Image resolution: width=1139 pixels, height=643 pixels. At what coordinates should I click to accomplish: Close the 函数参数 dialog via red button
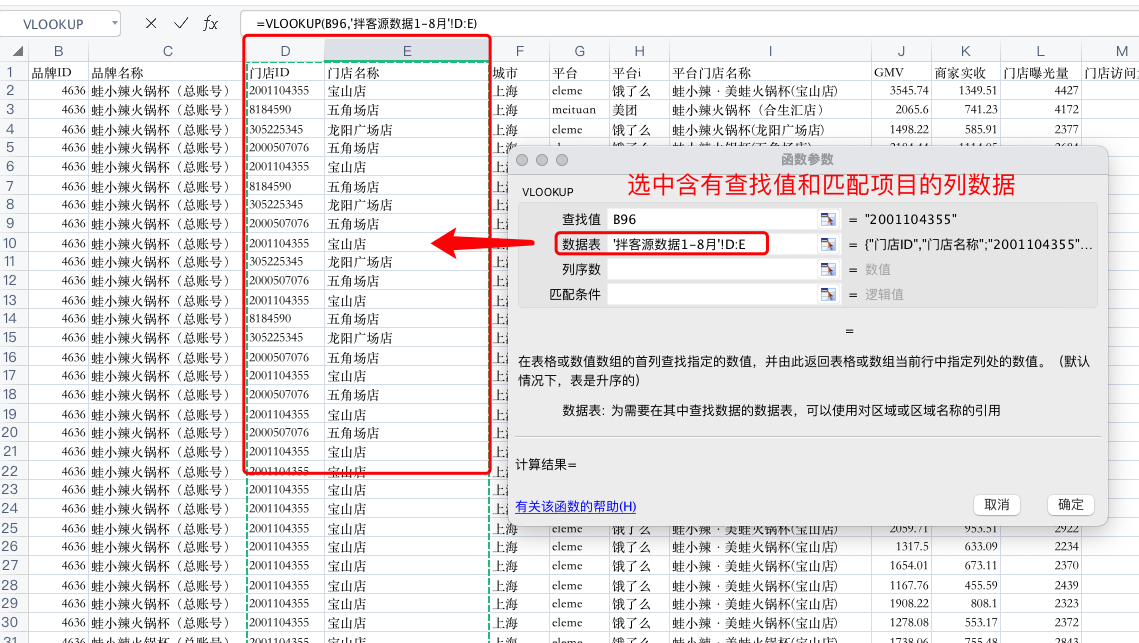point(522,160)
